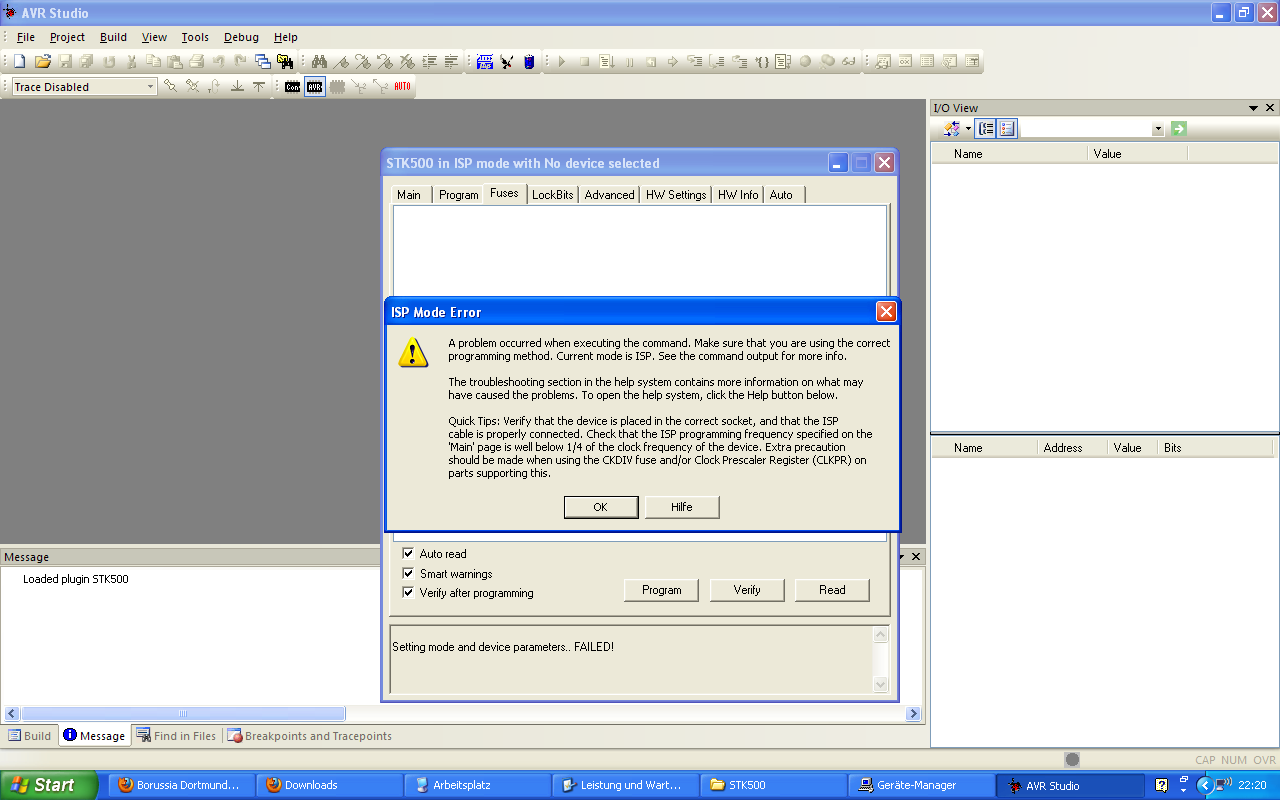Viewport: 1280px width, 800px height.
Task: Click the 'Con' connect programmer icon
Action: (292, 87)
